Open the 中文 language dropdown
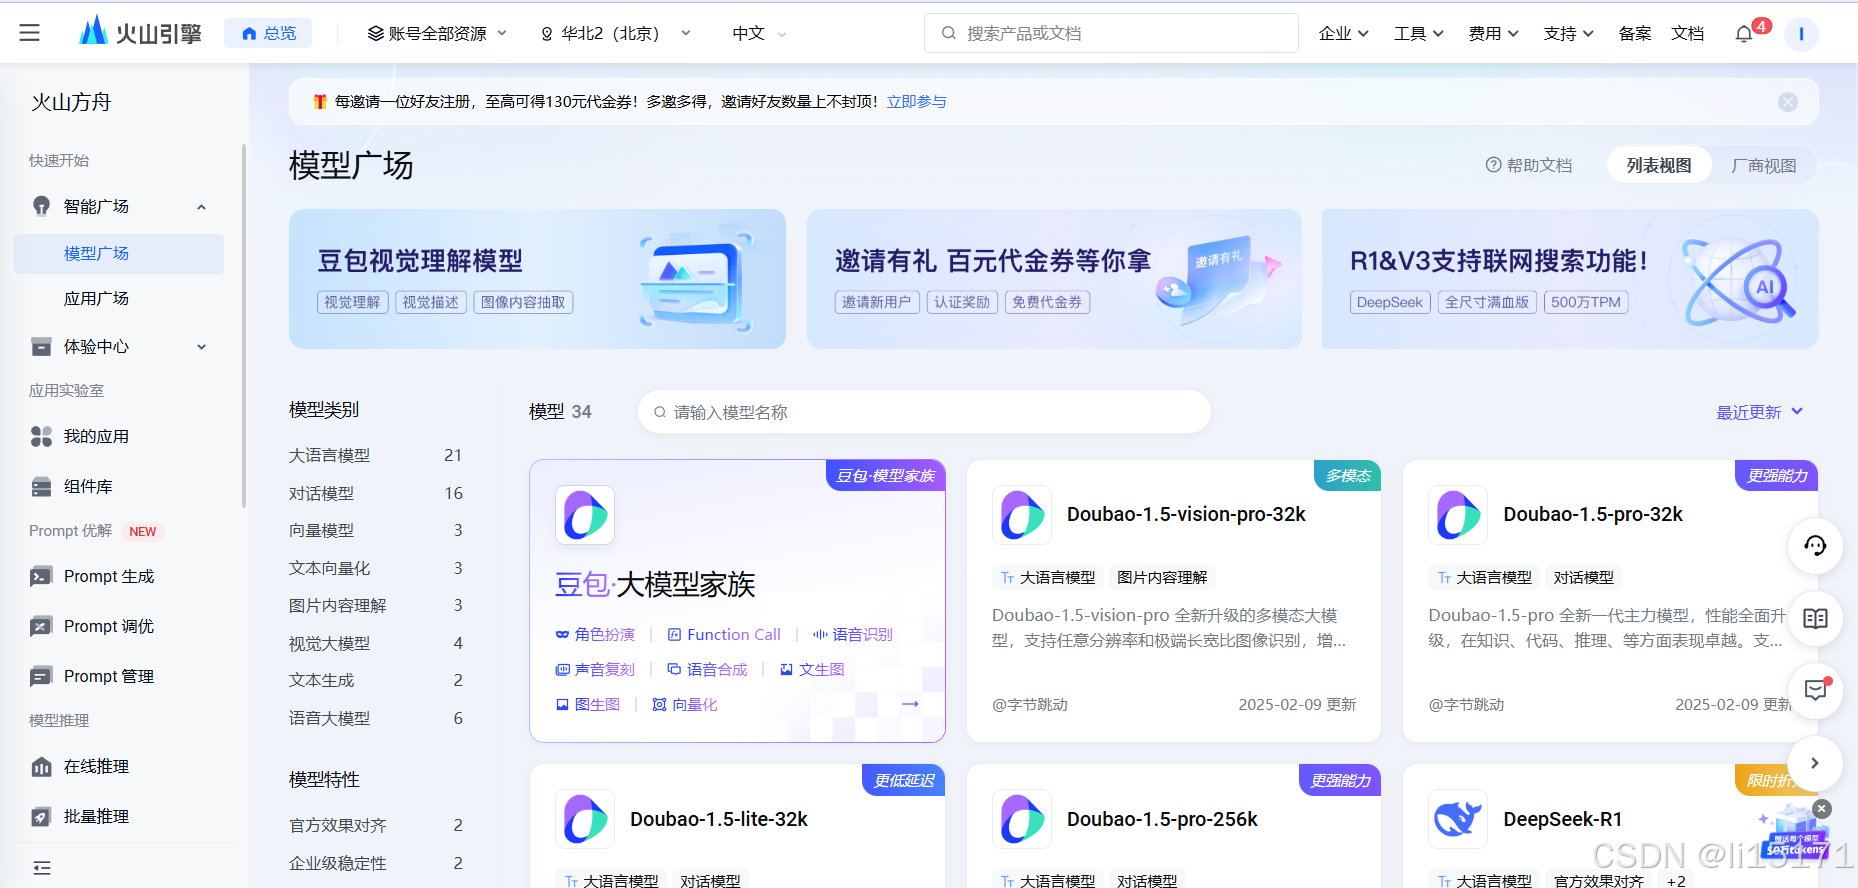Image resolution: width=1858 pixels, height=888 pixels. tap(759, 33)
